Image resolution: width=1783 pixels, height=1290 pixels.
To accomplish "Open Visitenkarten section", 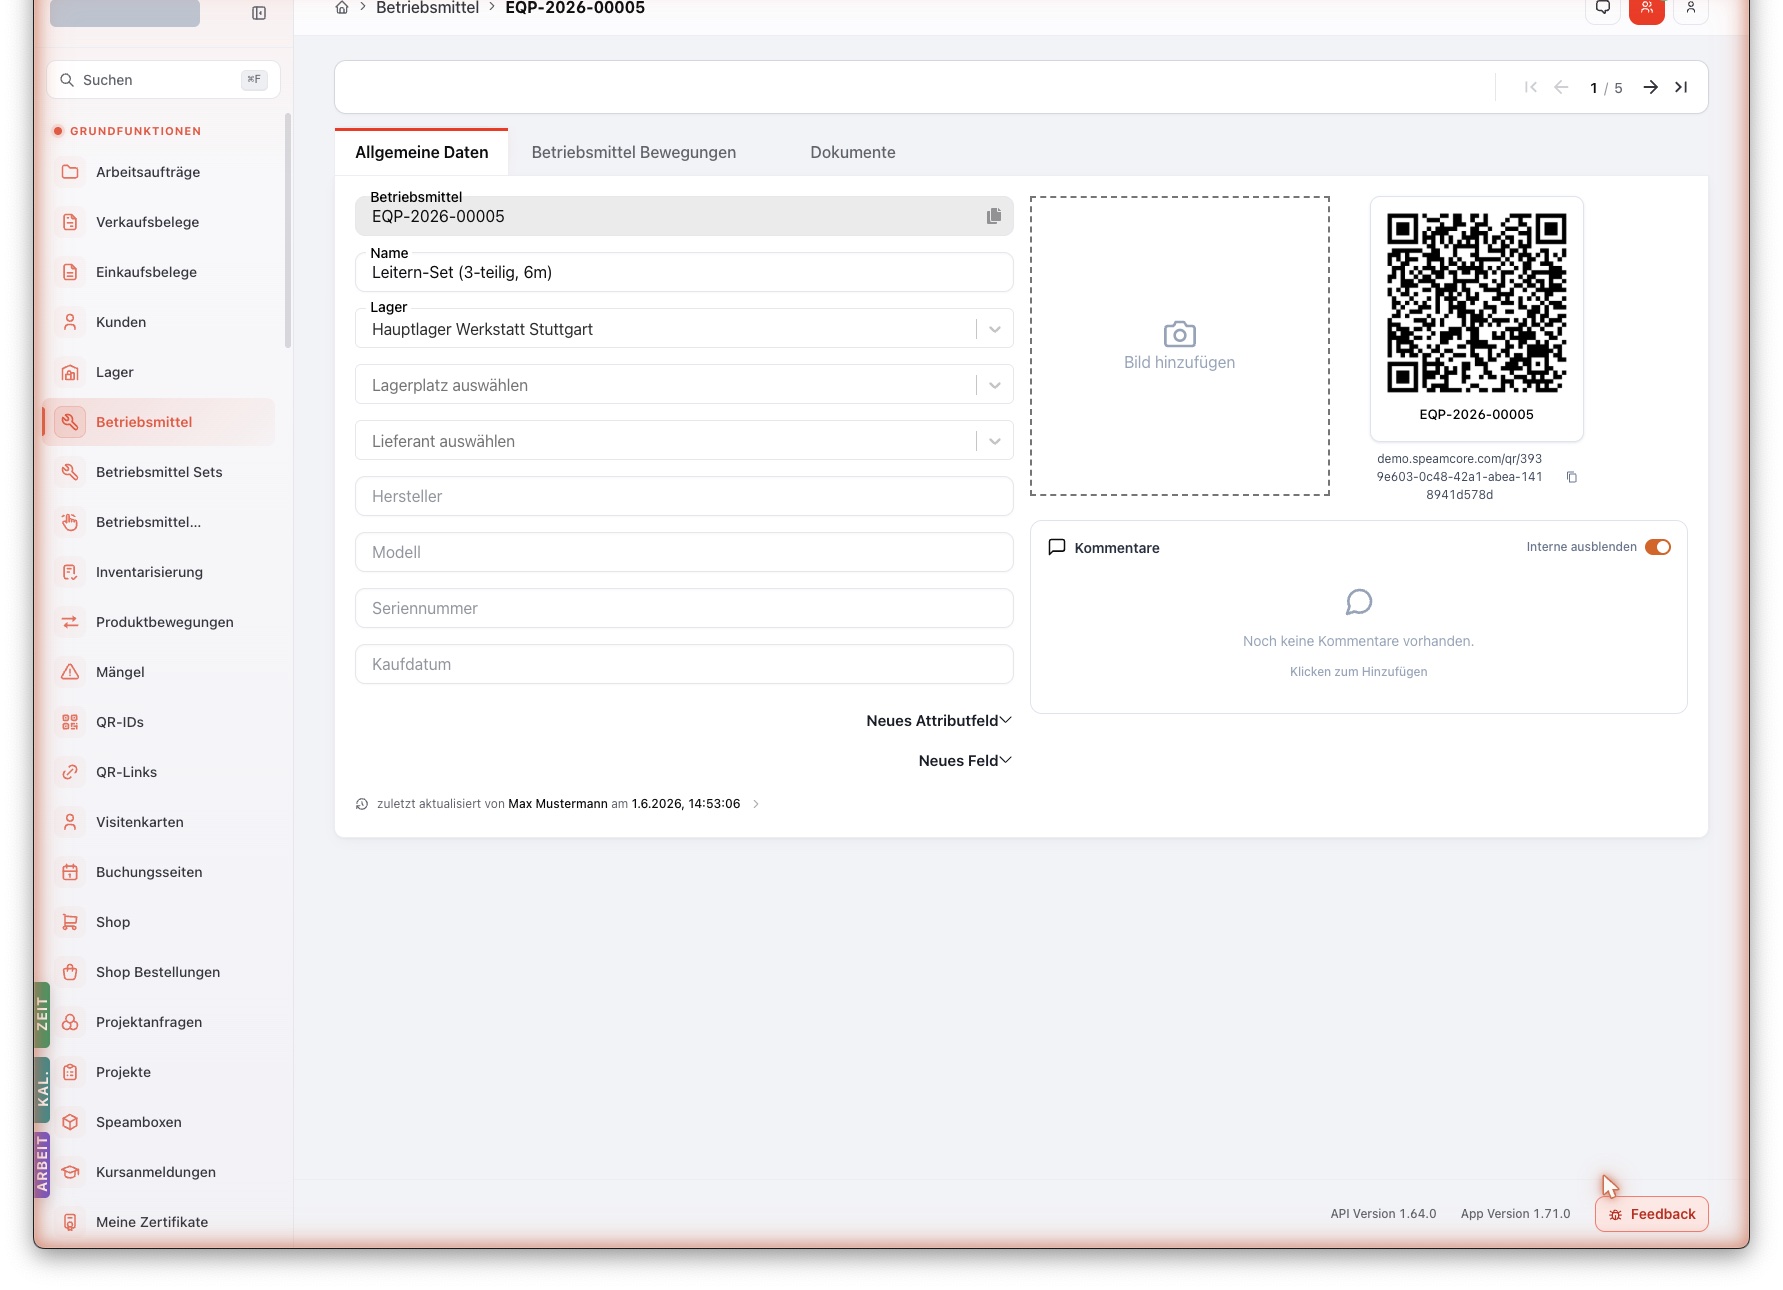I will coord(158,822).
